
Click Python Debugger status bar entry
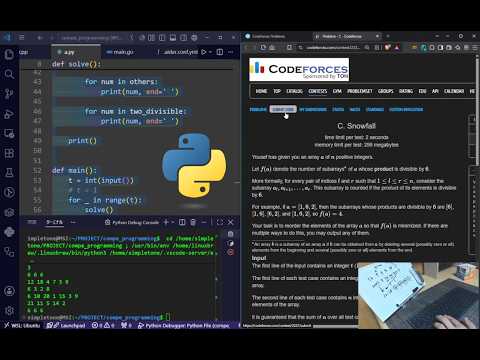tap(184, 325)
